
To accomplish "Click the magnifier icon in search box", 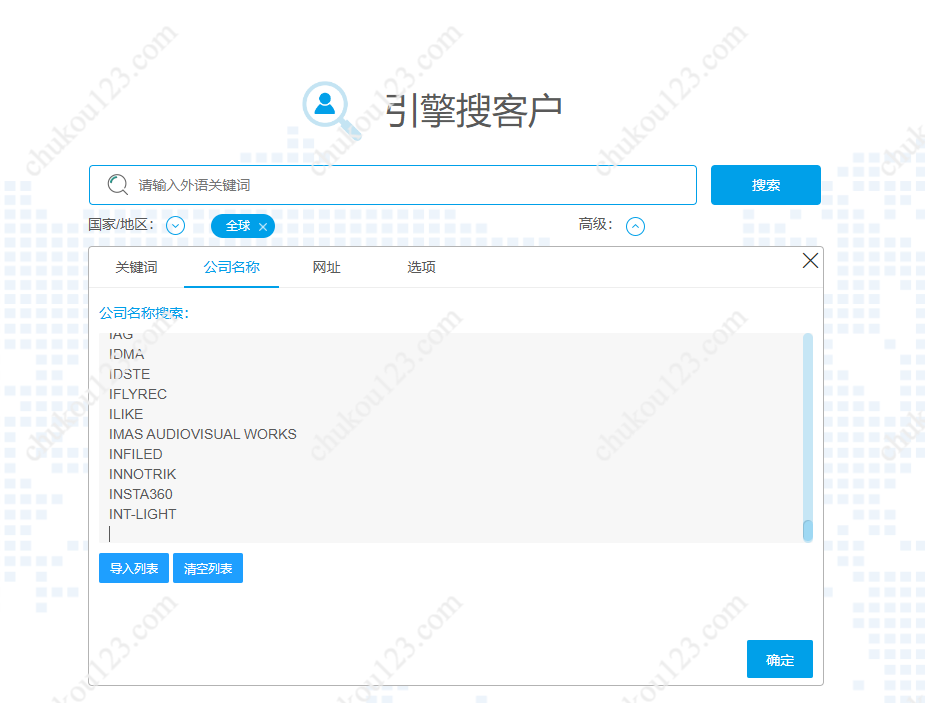I will click(x=117, y=185).
